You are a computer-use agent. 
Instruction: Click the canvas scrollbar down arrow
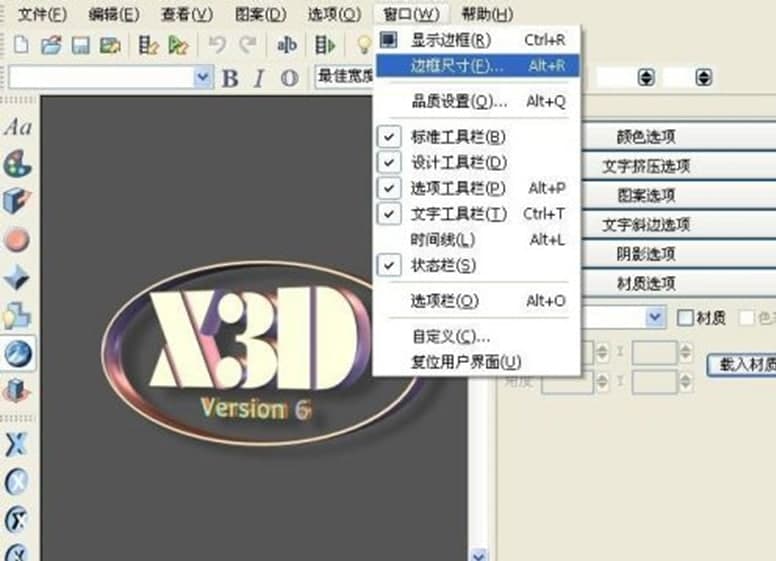click(x=478, y=555)
